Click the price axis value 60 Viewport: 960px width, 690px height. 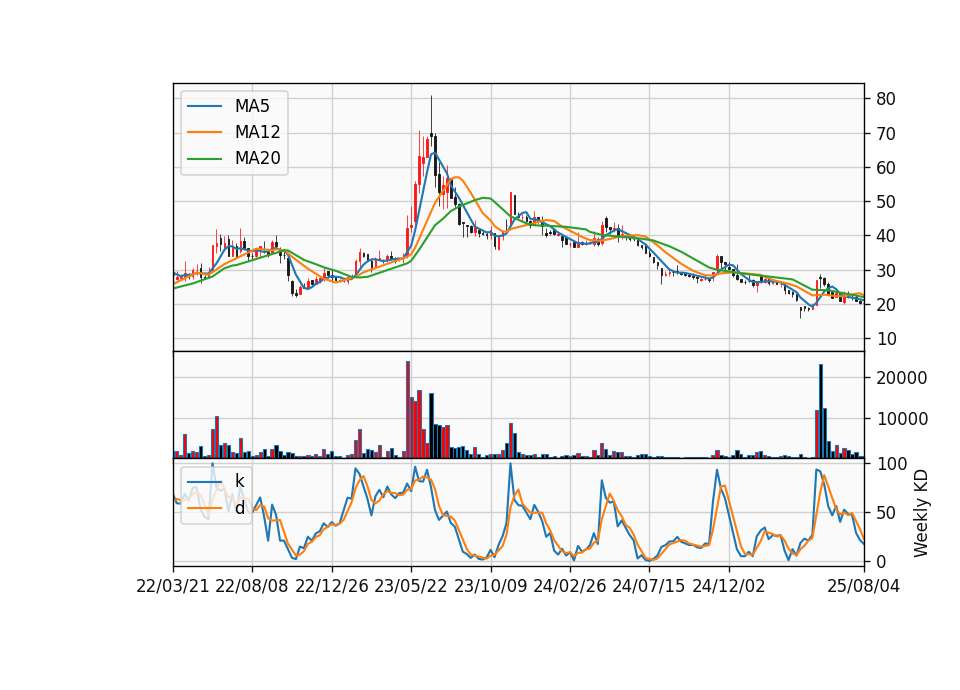[x=885, y=168]
